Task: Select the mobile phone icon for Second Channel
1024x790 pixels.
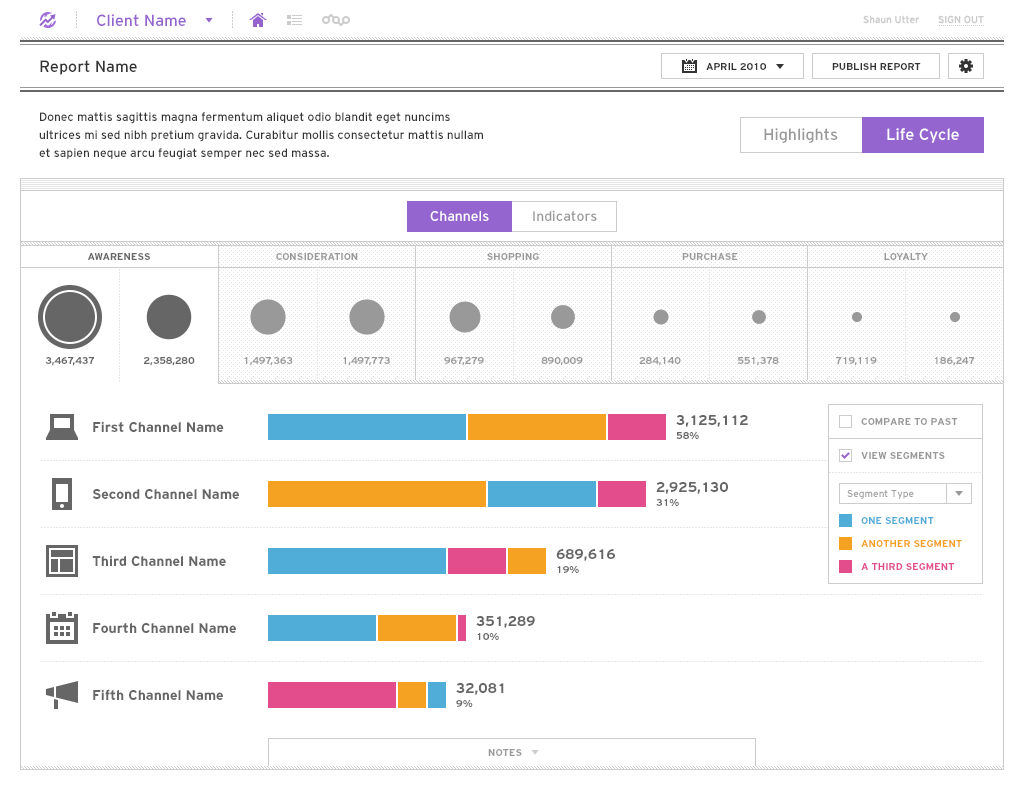Action: pyautogui.click(x=62, y=494)
